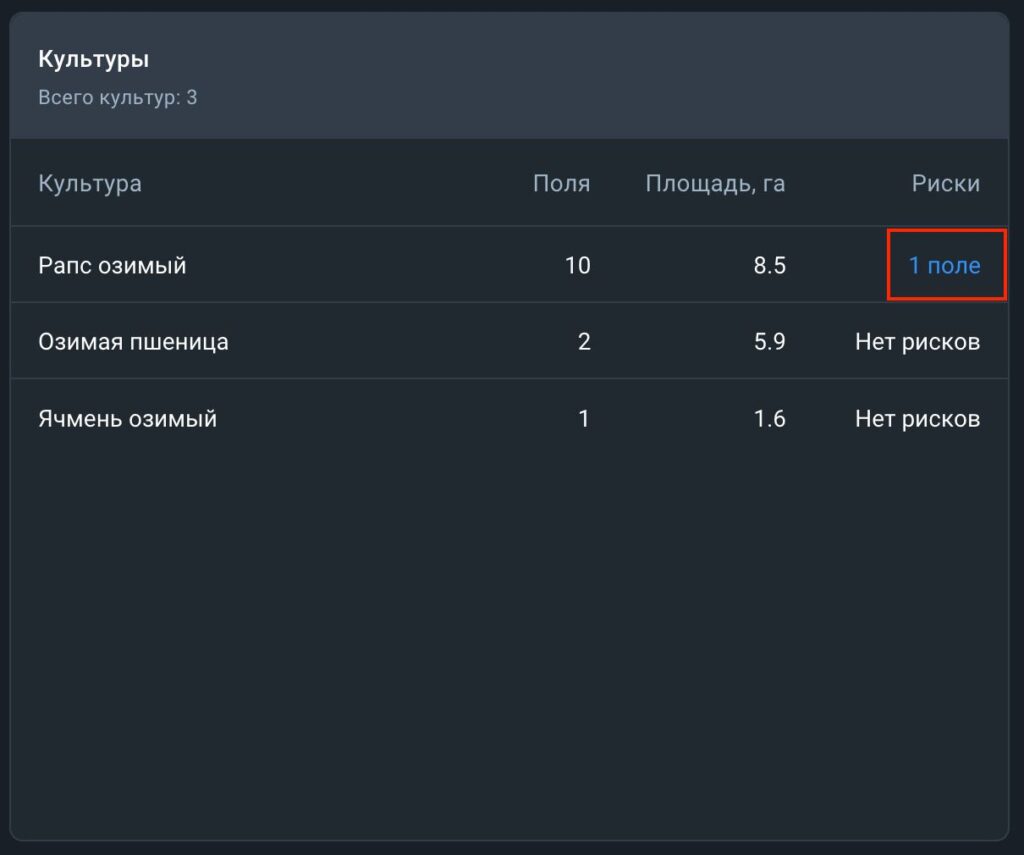Click the field count 10 for Рапс озимый
The width and height of the screenshot is (1024, 855).
coord(577,266)
